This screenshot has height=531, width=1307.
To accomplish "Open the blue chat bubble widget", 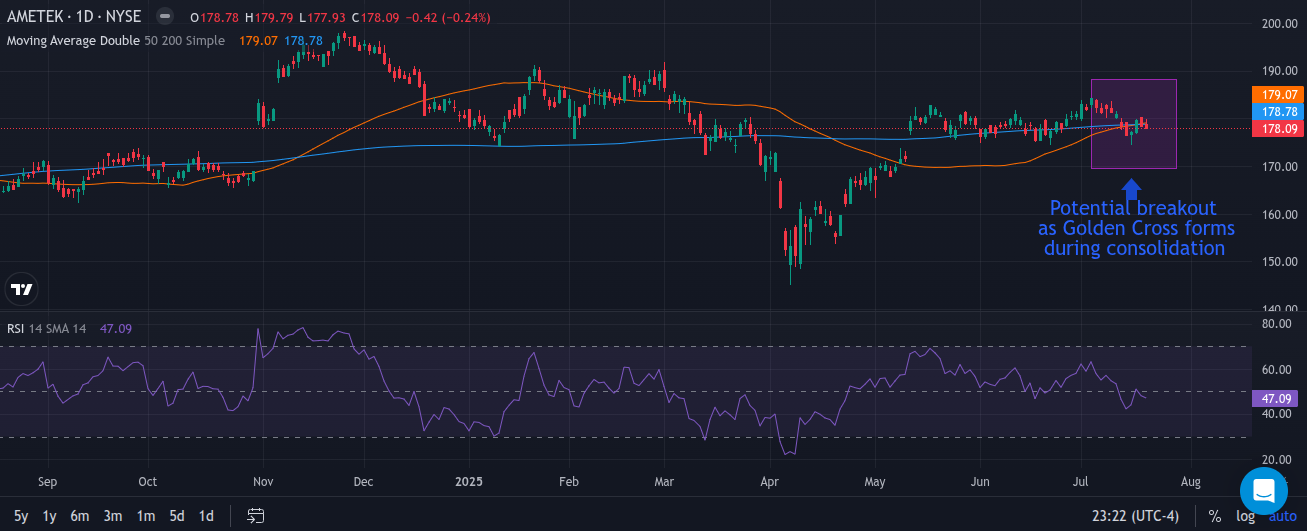I will pyautogui.click(x=1263, y=490).
